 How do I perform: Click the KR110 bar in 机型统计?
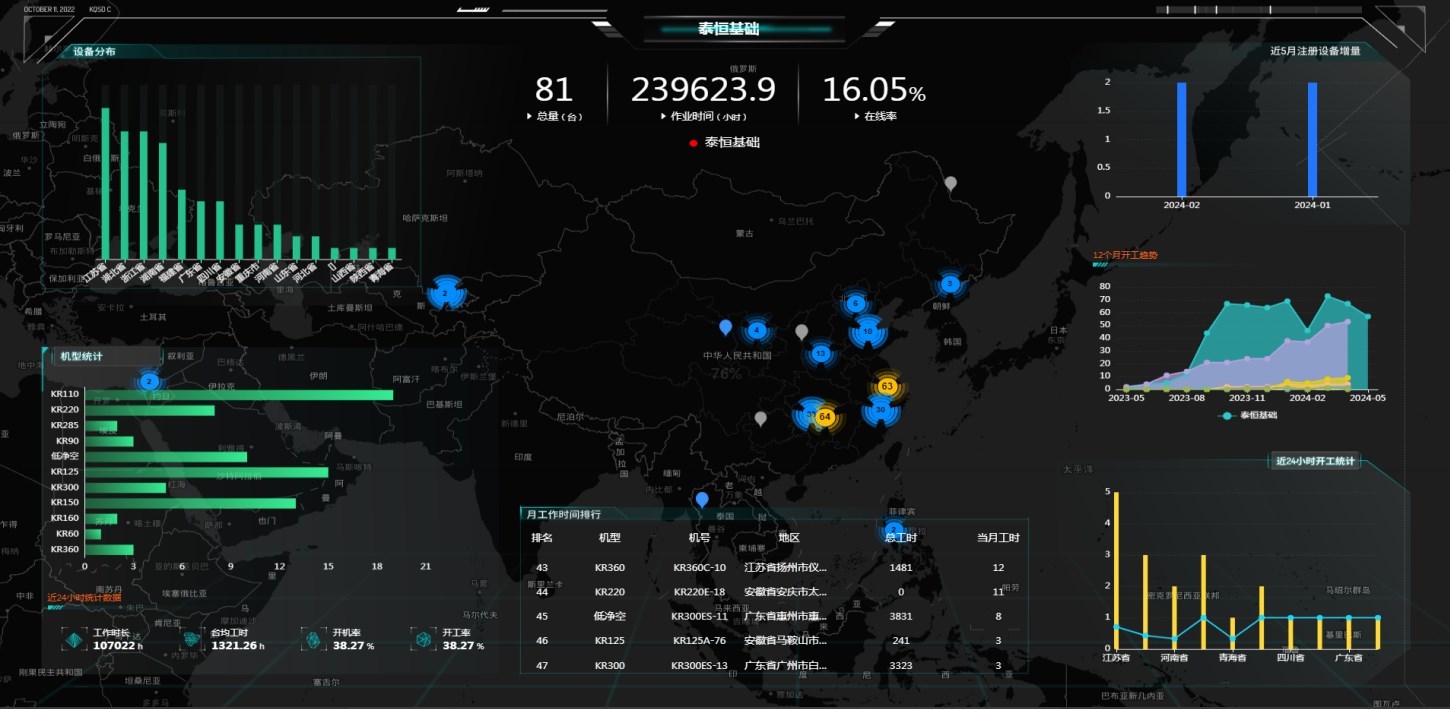(x=238, y=394)
